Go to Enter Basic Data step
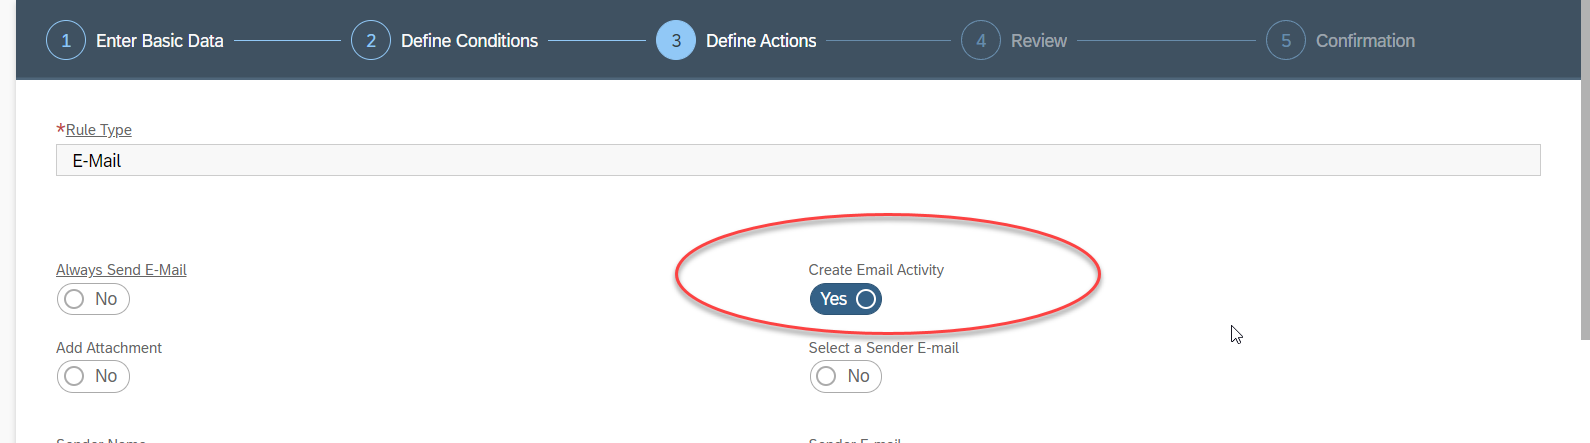The width and height of the screenshot is (1590, 443). click(160, 41)
